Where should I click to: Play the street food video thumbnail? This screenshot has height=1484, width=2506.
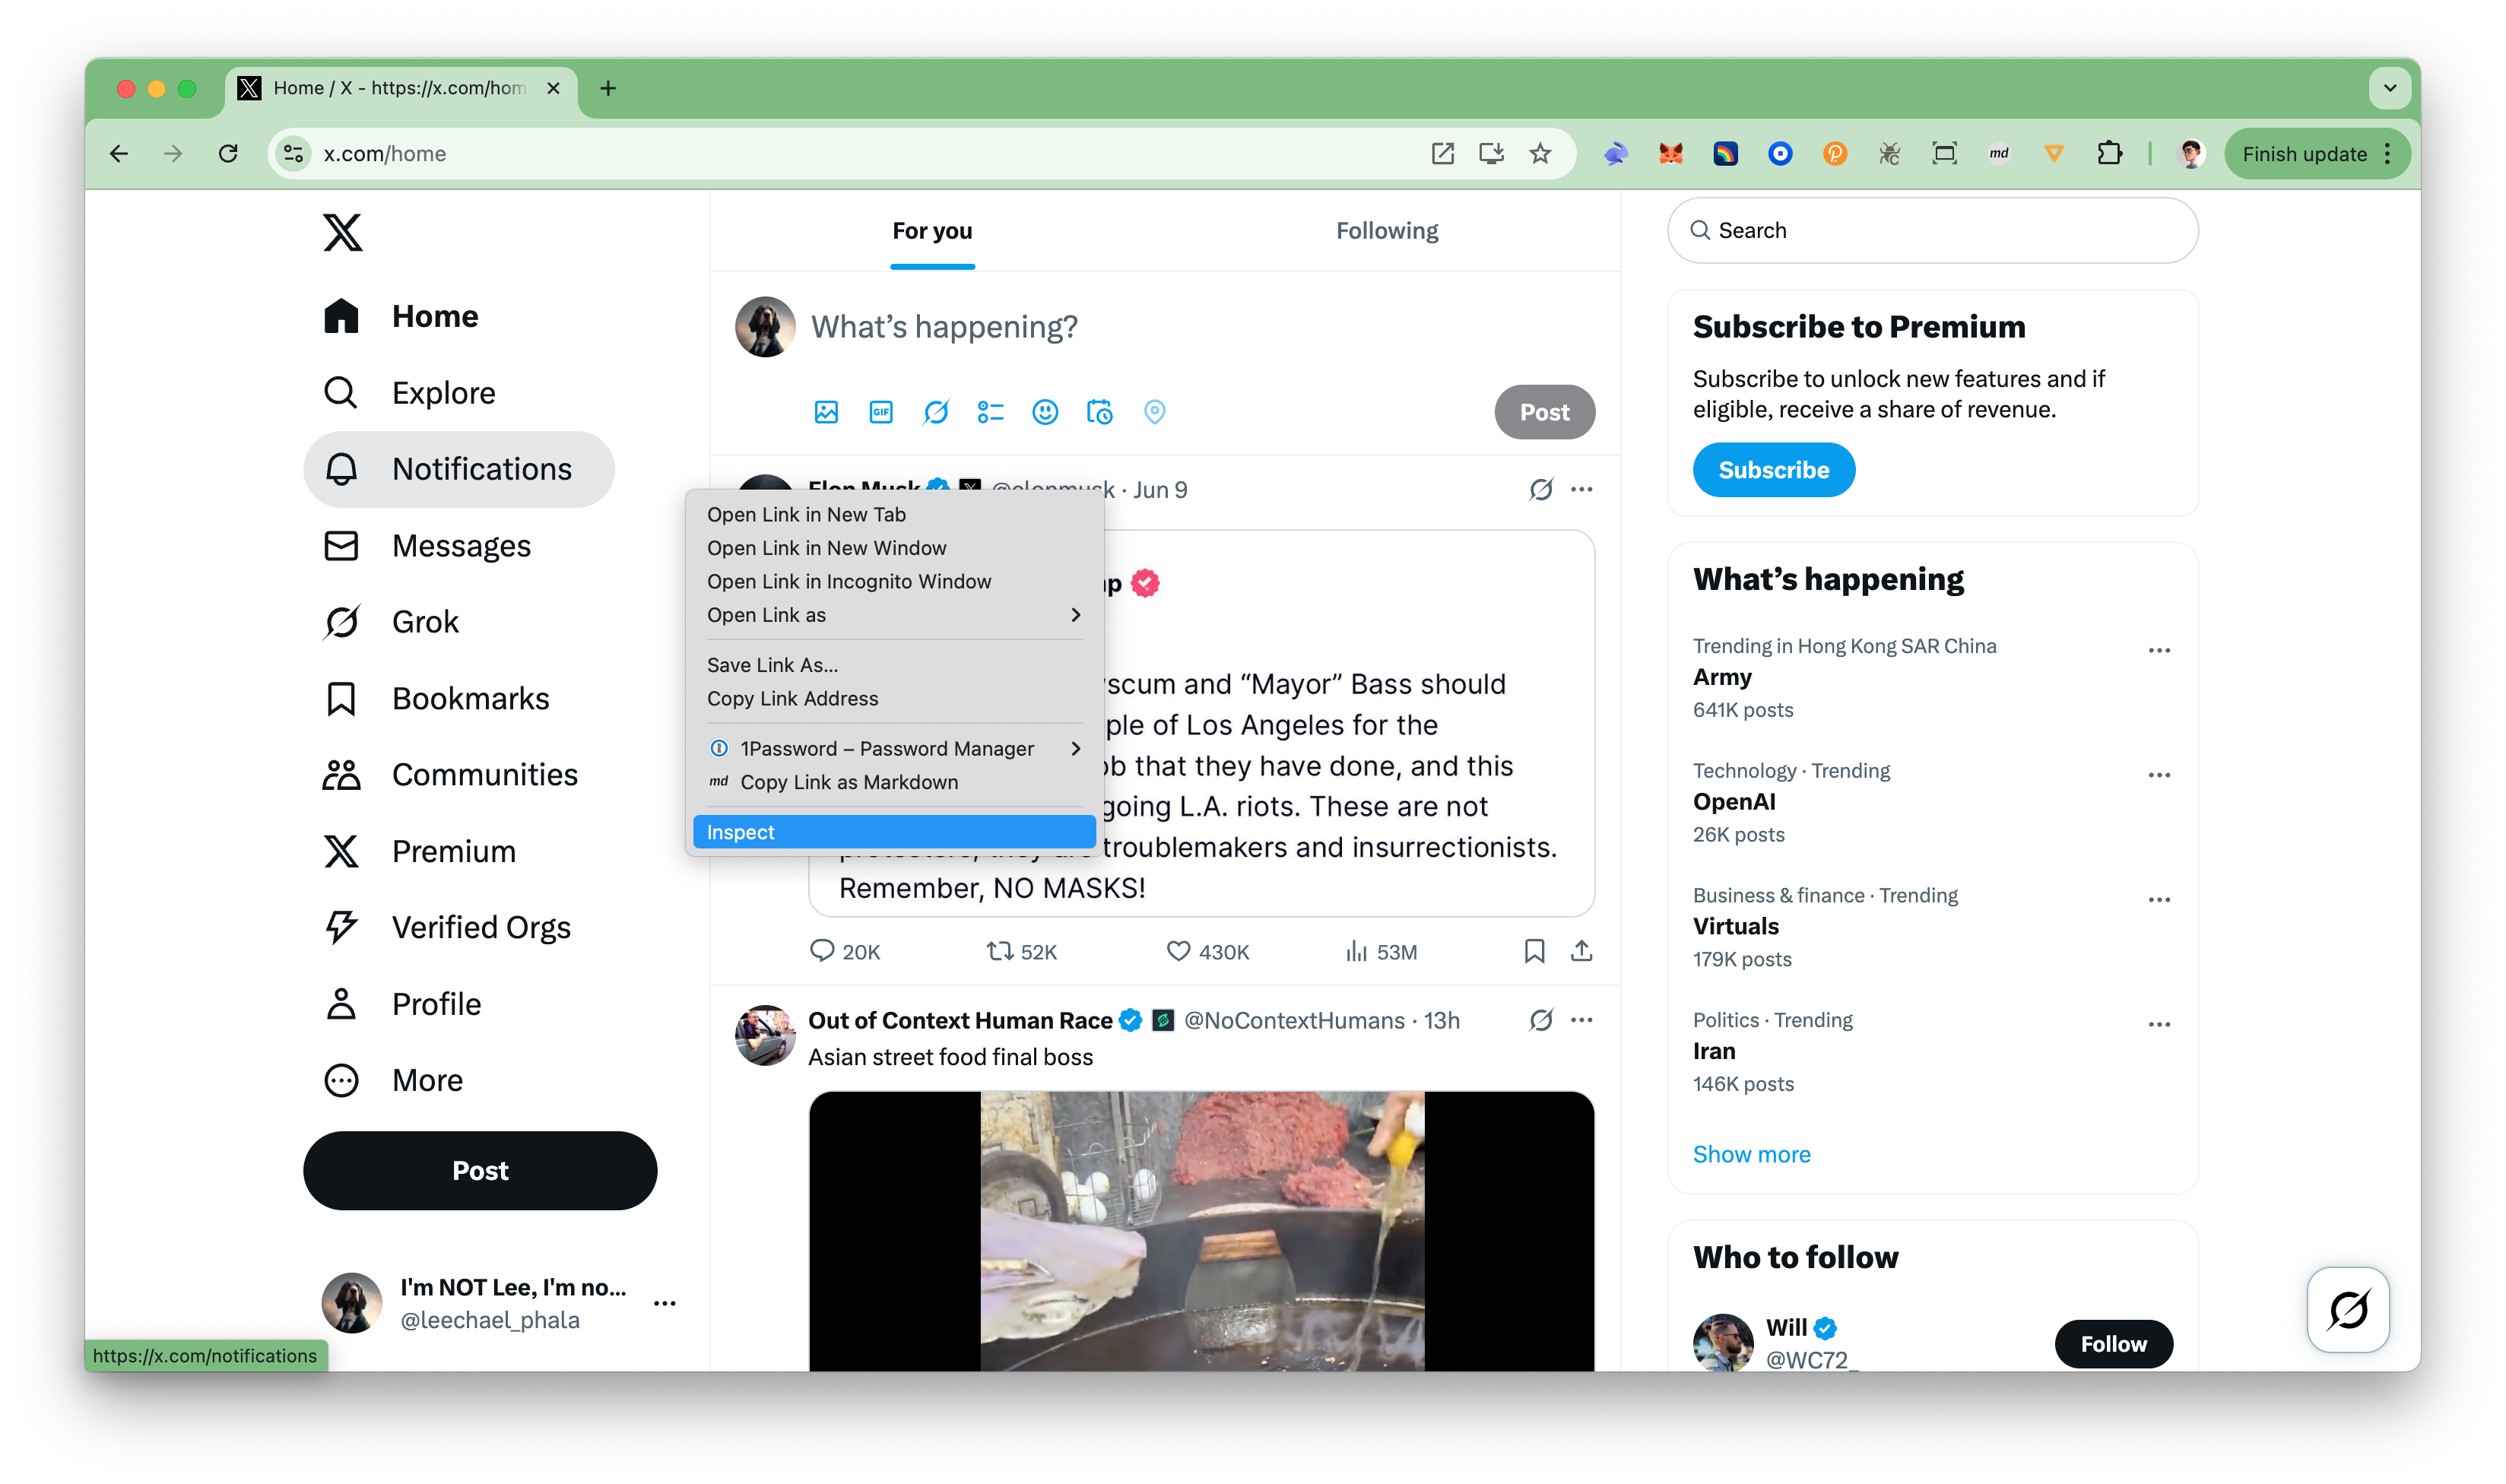point(1201,1231)
